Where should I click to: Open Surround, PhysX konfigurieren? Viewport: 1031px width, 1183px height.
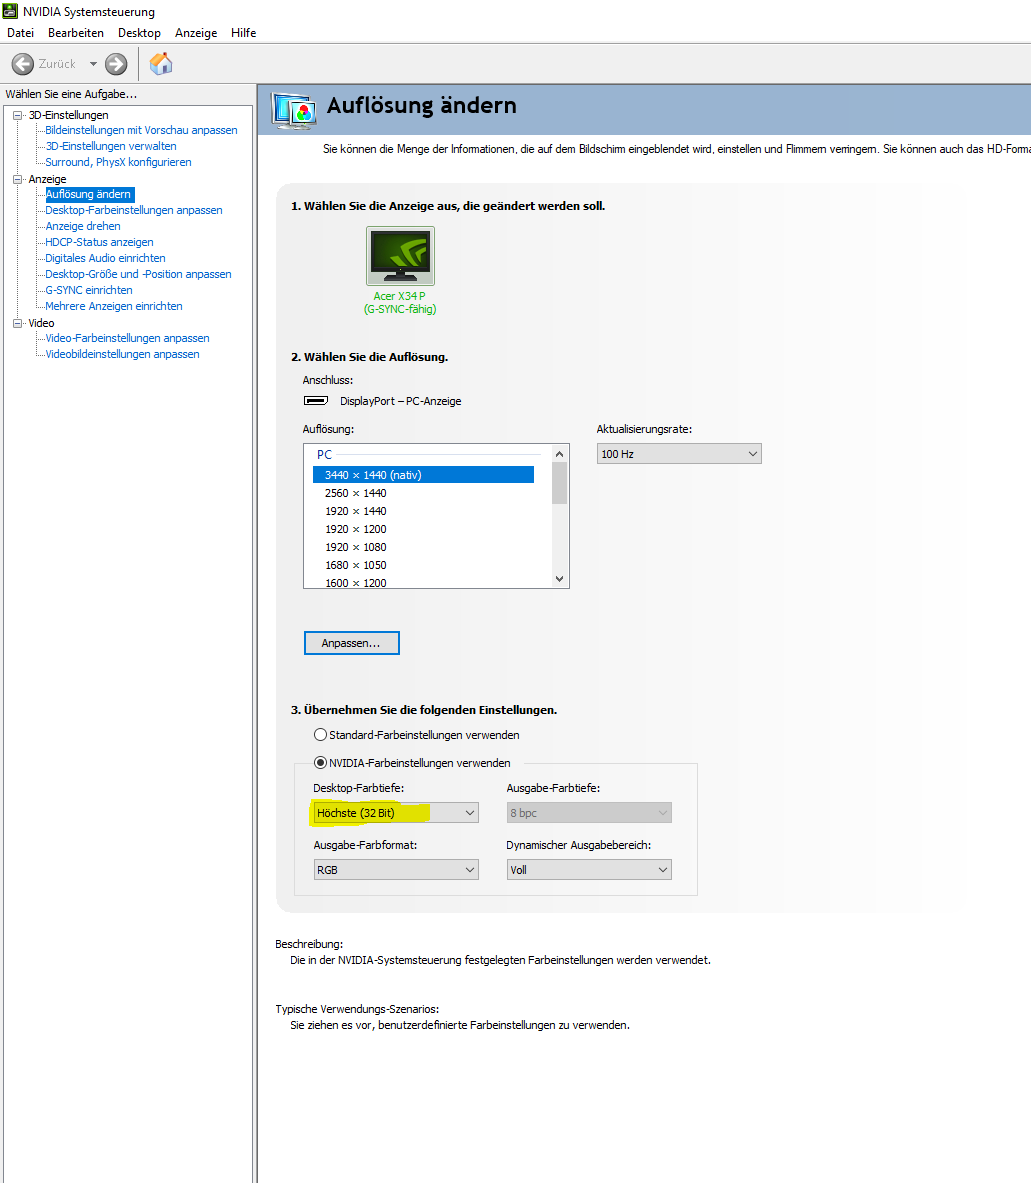(x=118, y=162)
